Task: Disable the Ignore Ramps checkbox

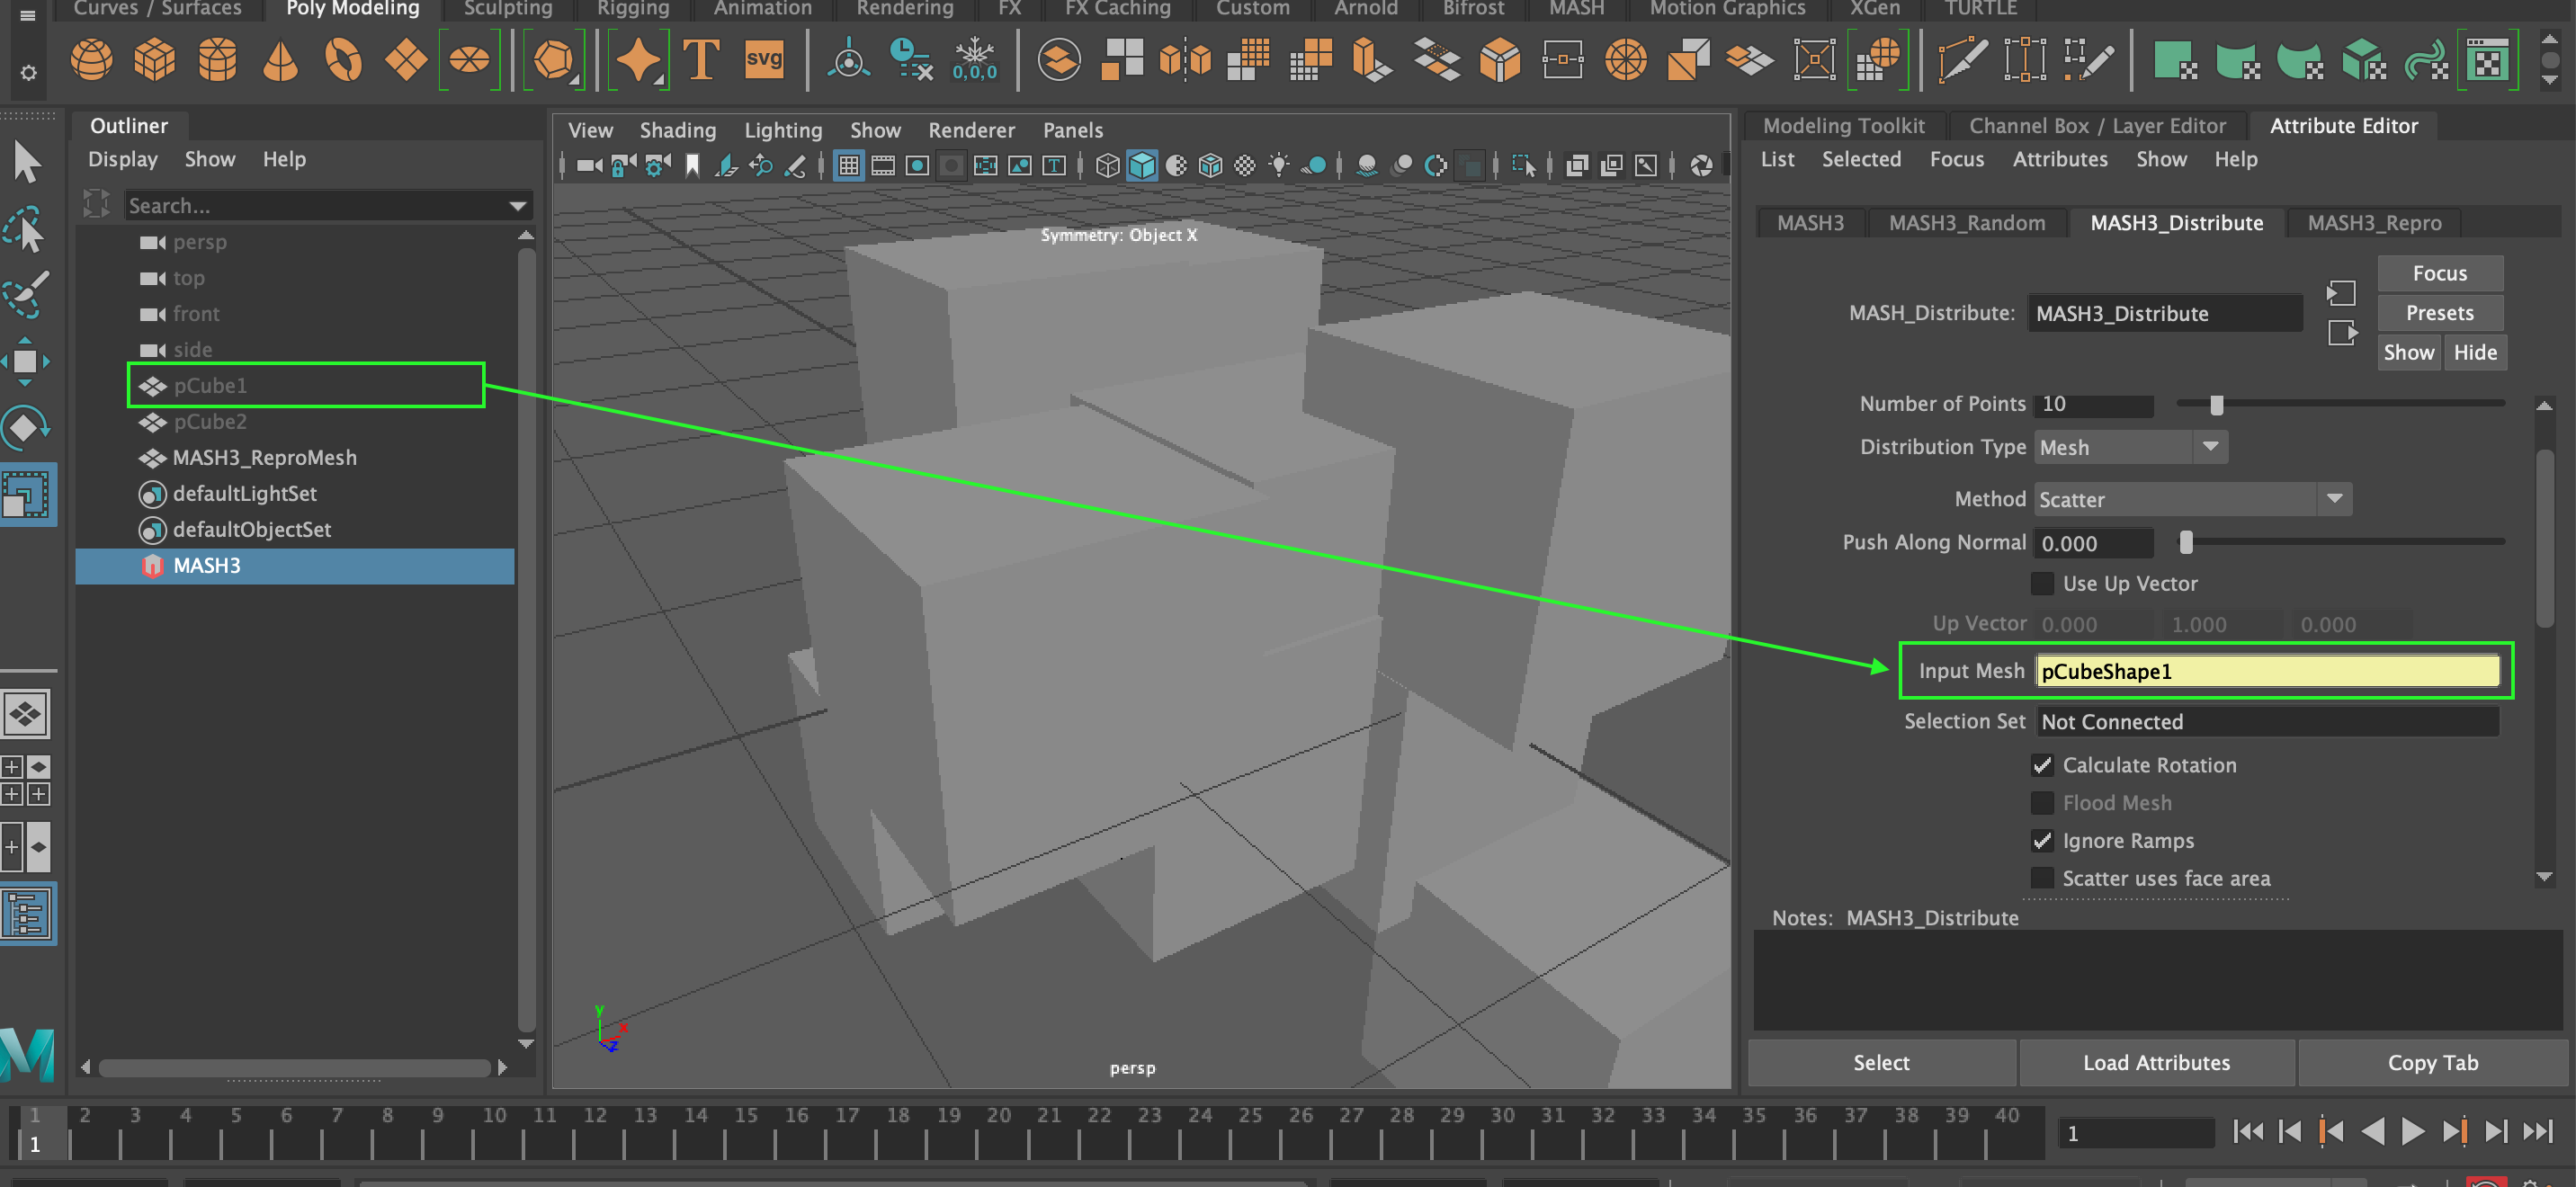Action: [x=2042, y=841]
